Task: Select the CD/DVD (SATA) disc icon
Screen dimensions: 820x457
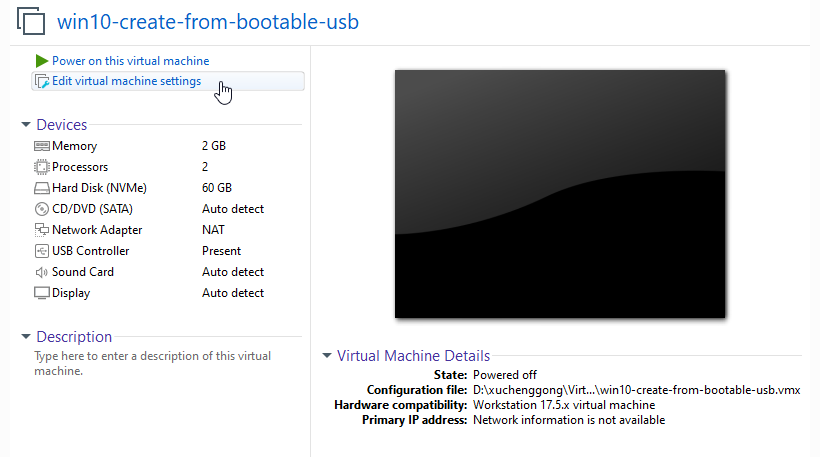Action: [42, 209]
